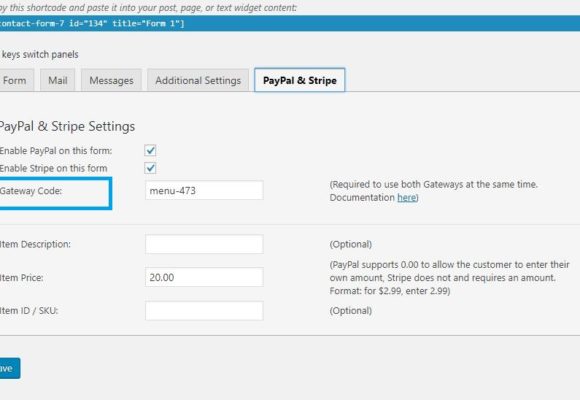Open the Documentation here link
Image resolution: width=580 pixels, height=400 pixels.
407,198
